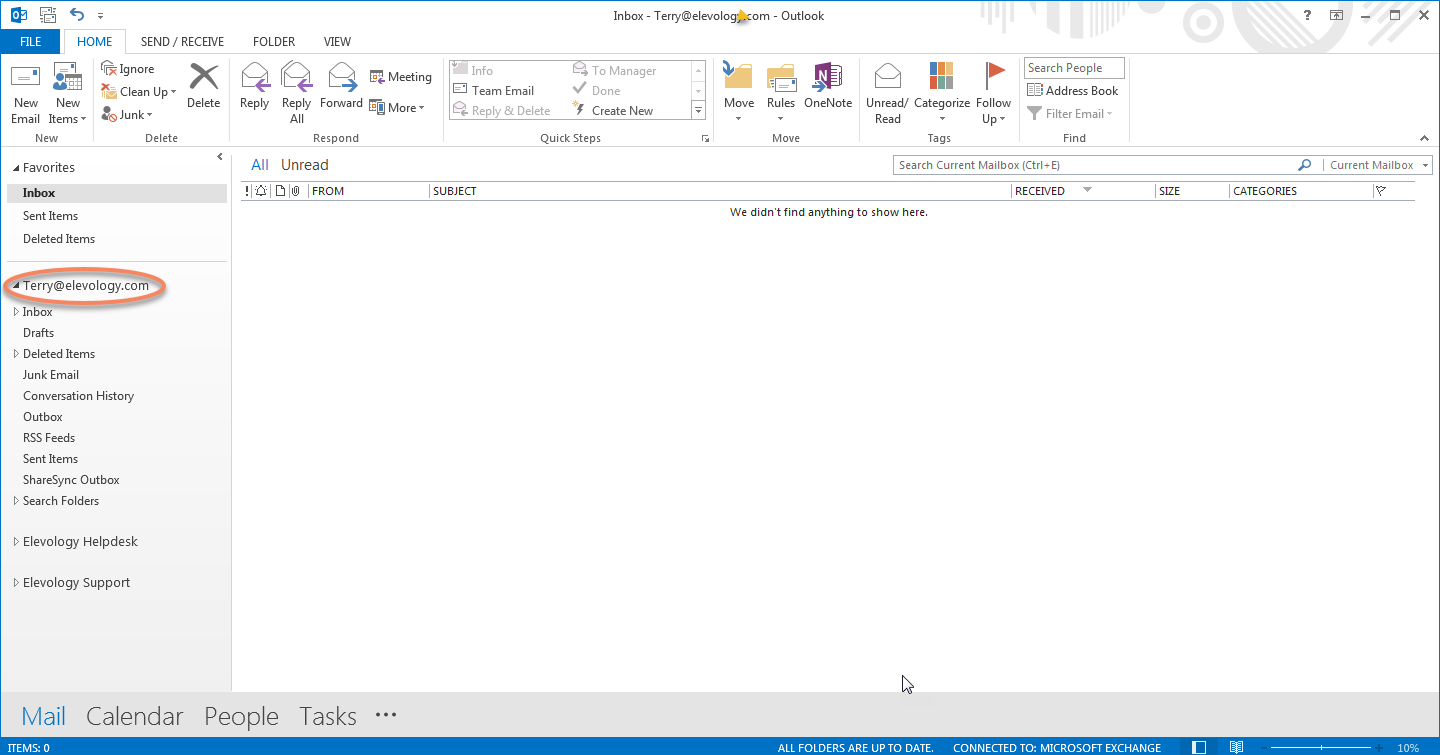Open the Categorize color menu

pyautogui.click(x=942, y=93)
